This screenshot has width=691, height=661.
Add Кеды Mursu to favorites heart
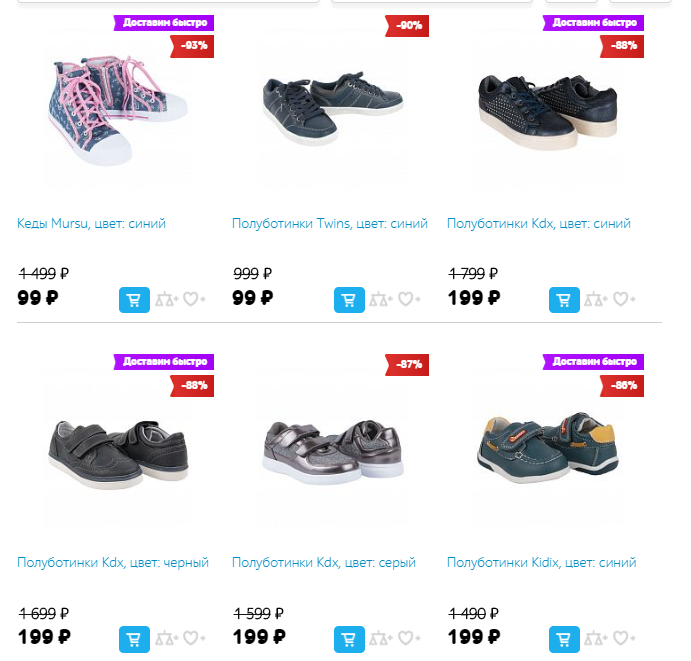pyautogui.click(x=194, y=299)
